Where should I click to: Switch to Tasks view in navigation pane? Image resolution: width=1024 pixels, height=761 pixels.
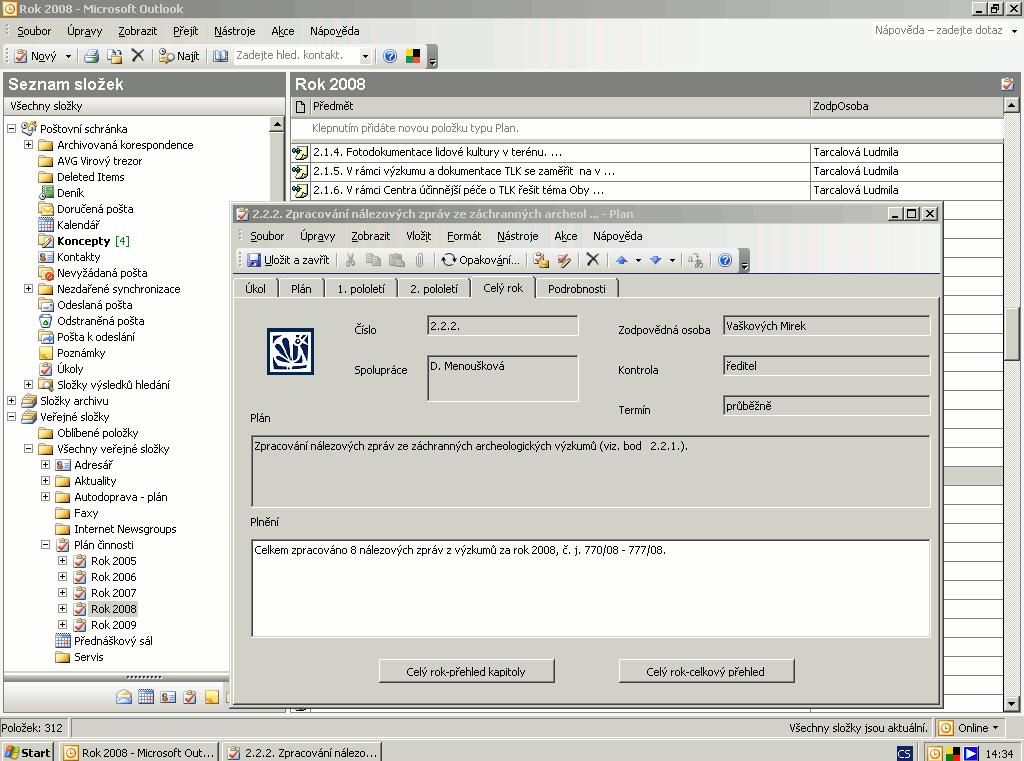(189, 697)
